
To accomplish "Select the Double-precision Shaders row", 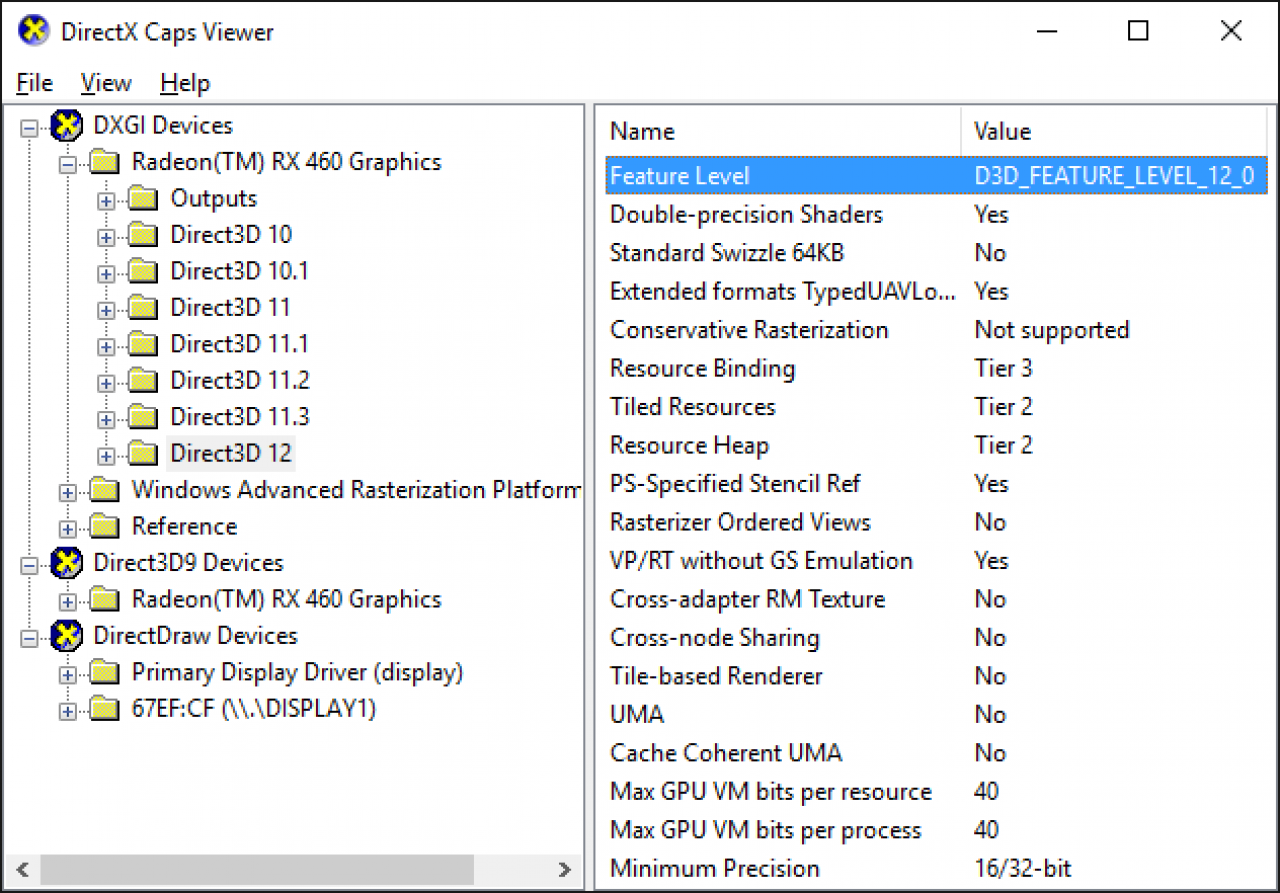I will [x=937, y=214].
